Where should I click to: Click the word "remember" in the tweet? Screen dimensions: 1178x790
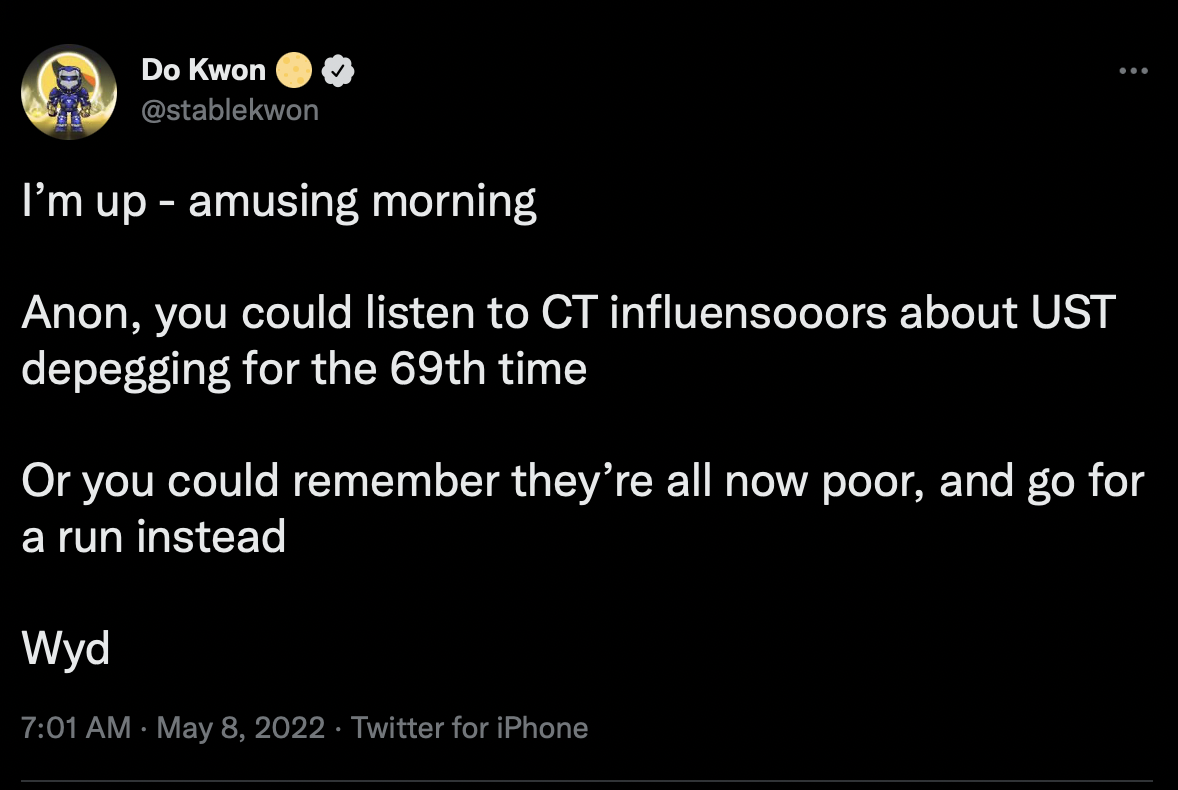[x=395, y=481]
